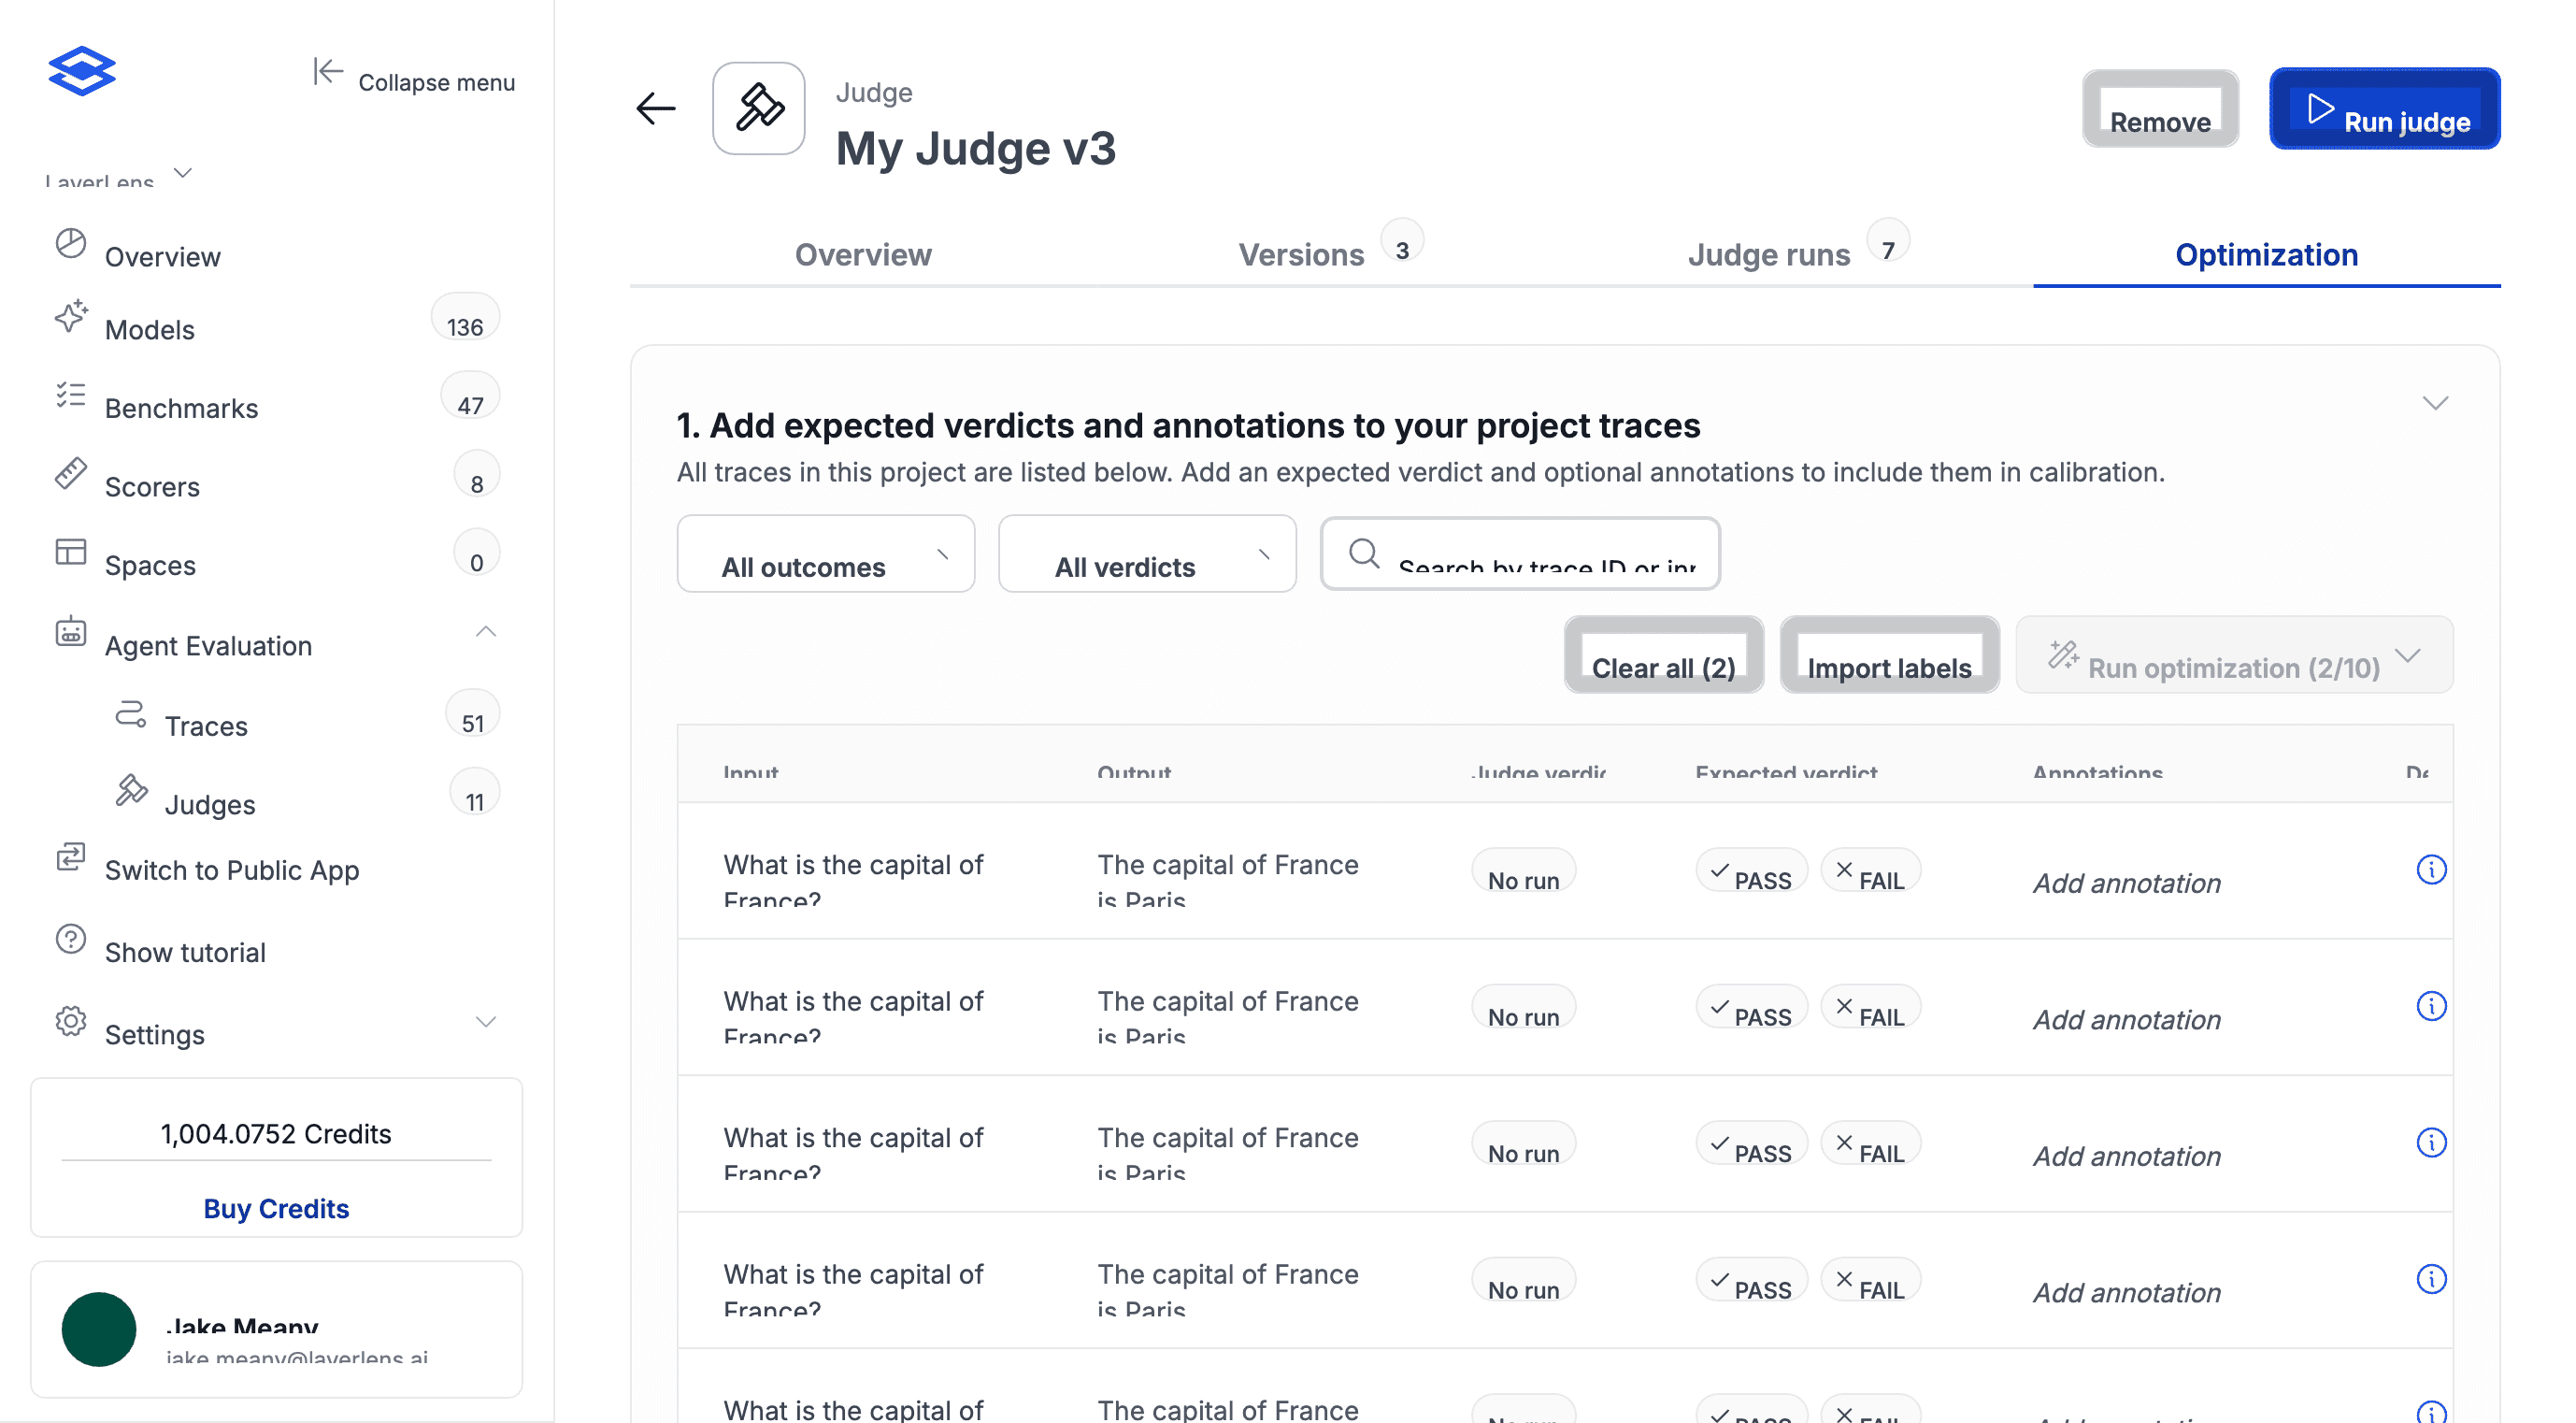
Task: Click the Run judge button
Action: tap(2384, 110)
